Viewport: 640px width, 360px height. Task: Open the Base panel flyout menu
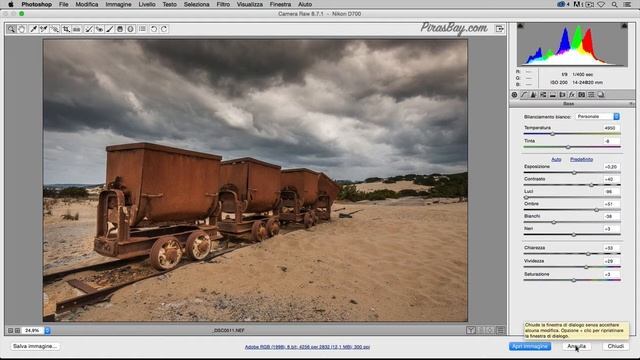(632, 104)
